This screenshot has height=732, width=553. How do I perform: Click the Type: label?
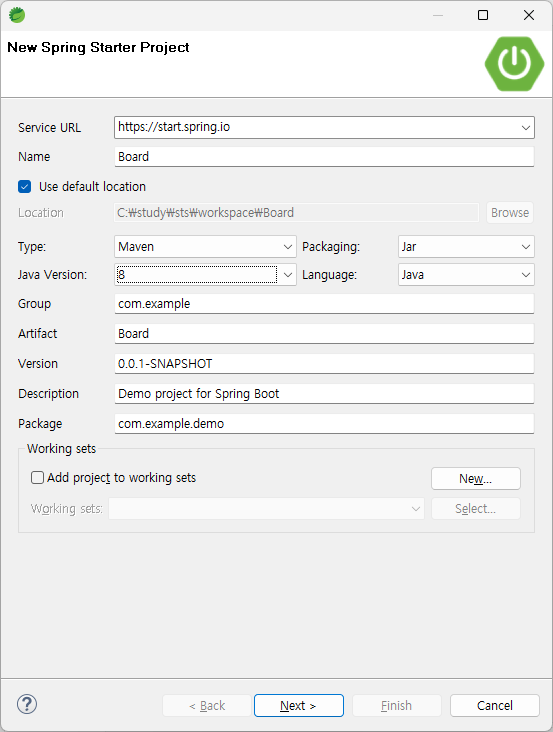[32, 246]
